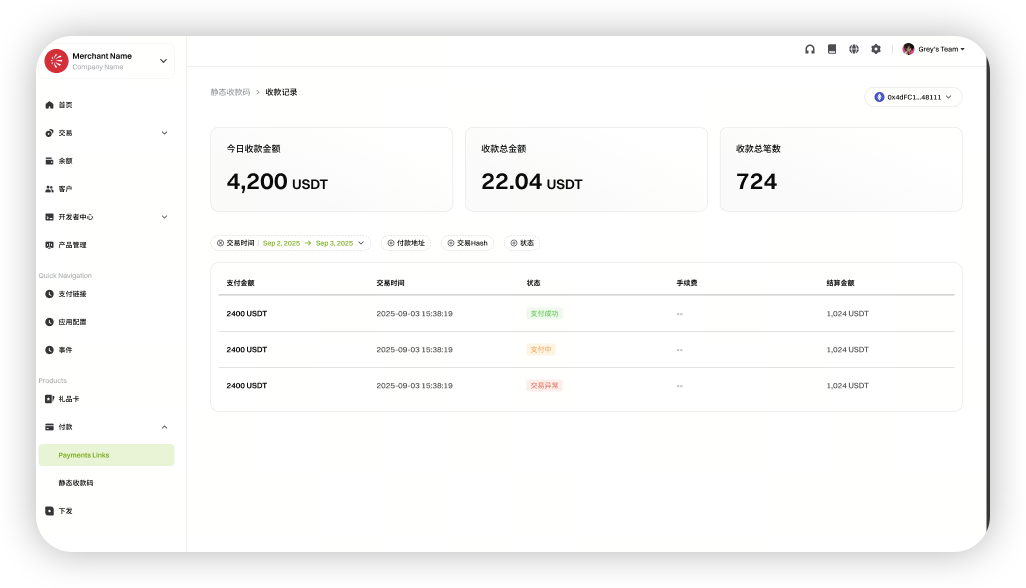Click the home icon beside 首页
This screenshot has width=1026, height=588.
[x=49, y=105]
